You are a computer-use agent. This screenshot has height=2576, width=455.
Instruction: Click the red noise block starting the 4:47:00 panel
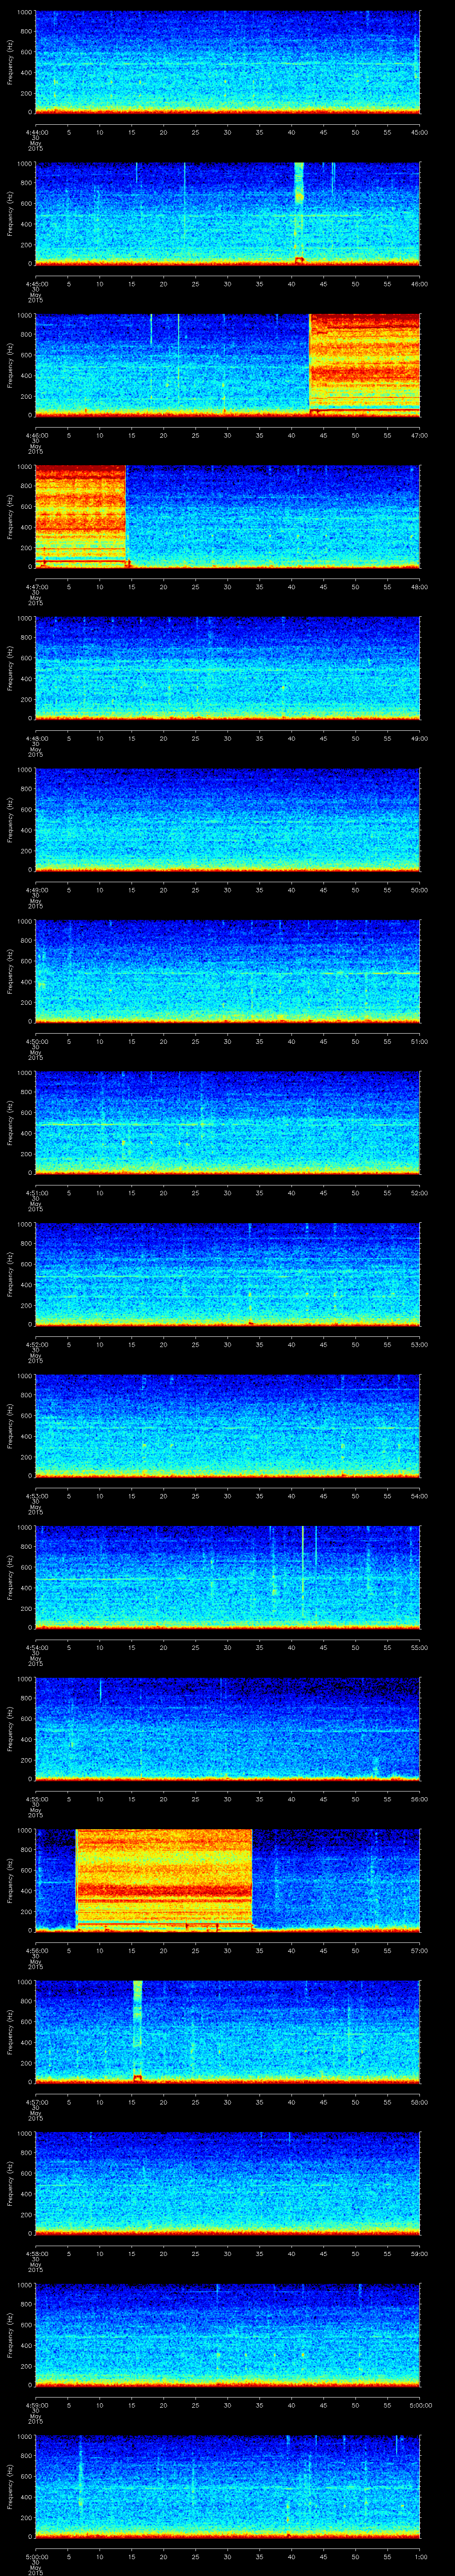(x=81, y=517)
